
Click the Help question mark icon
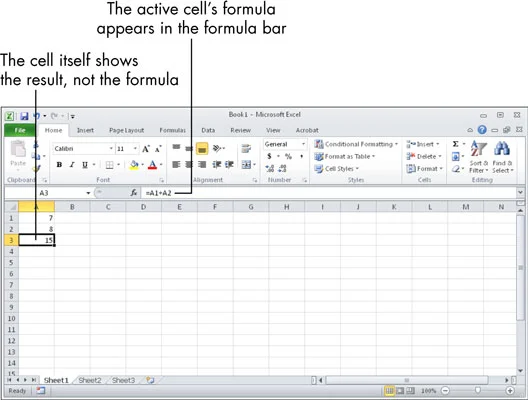point(482,130)
